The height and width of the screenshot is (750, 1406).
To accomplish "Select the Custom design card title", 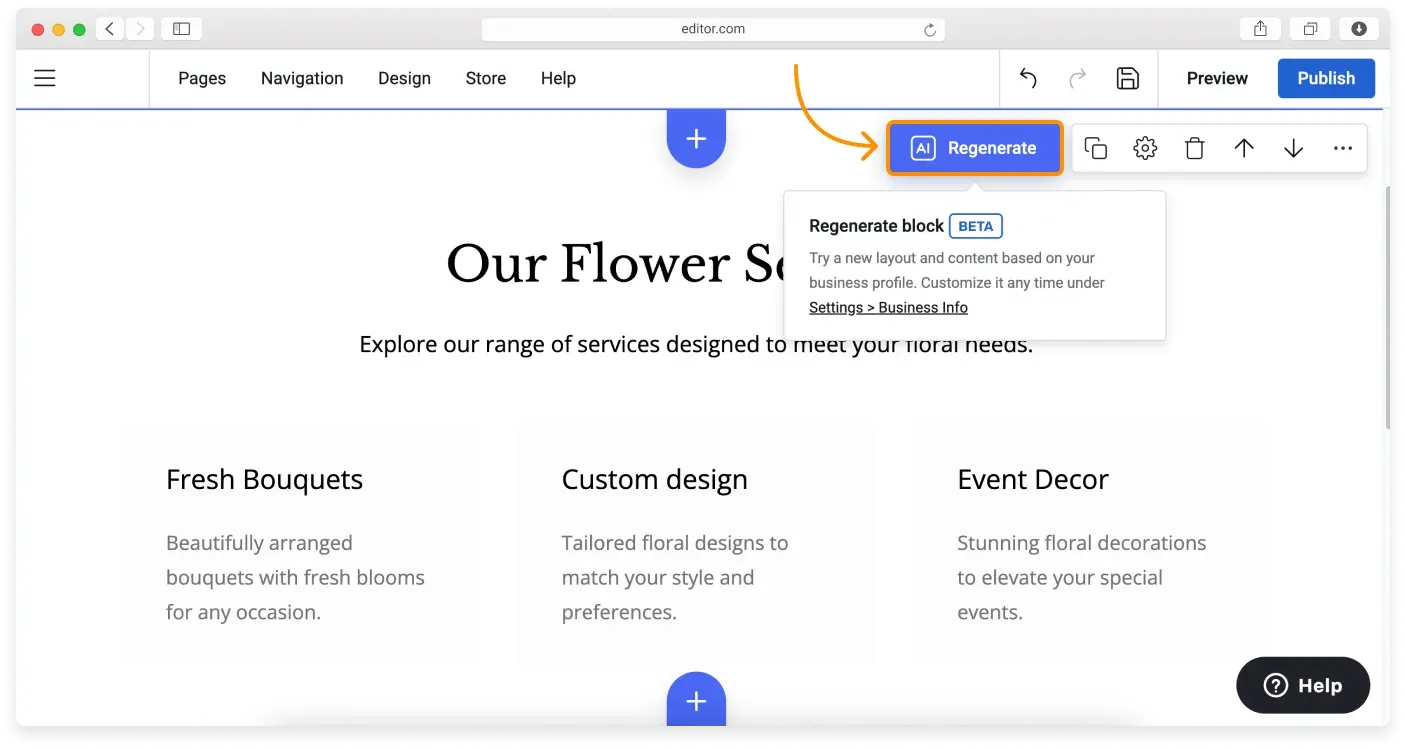I will 655,480.
